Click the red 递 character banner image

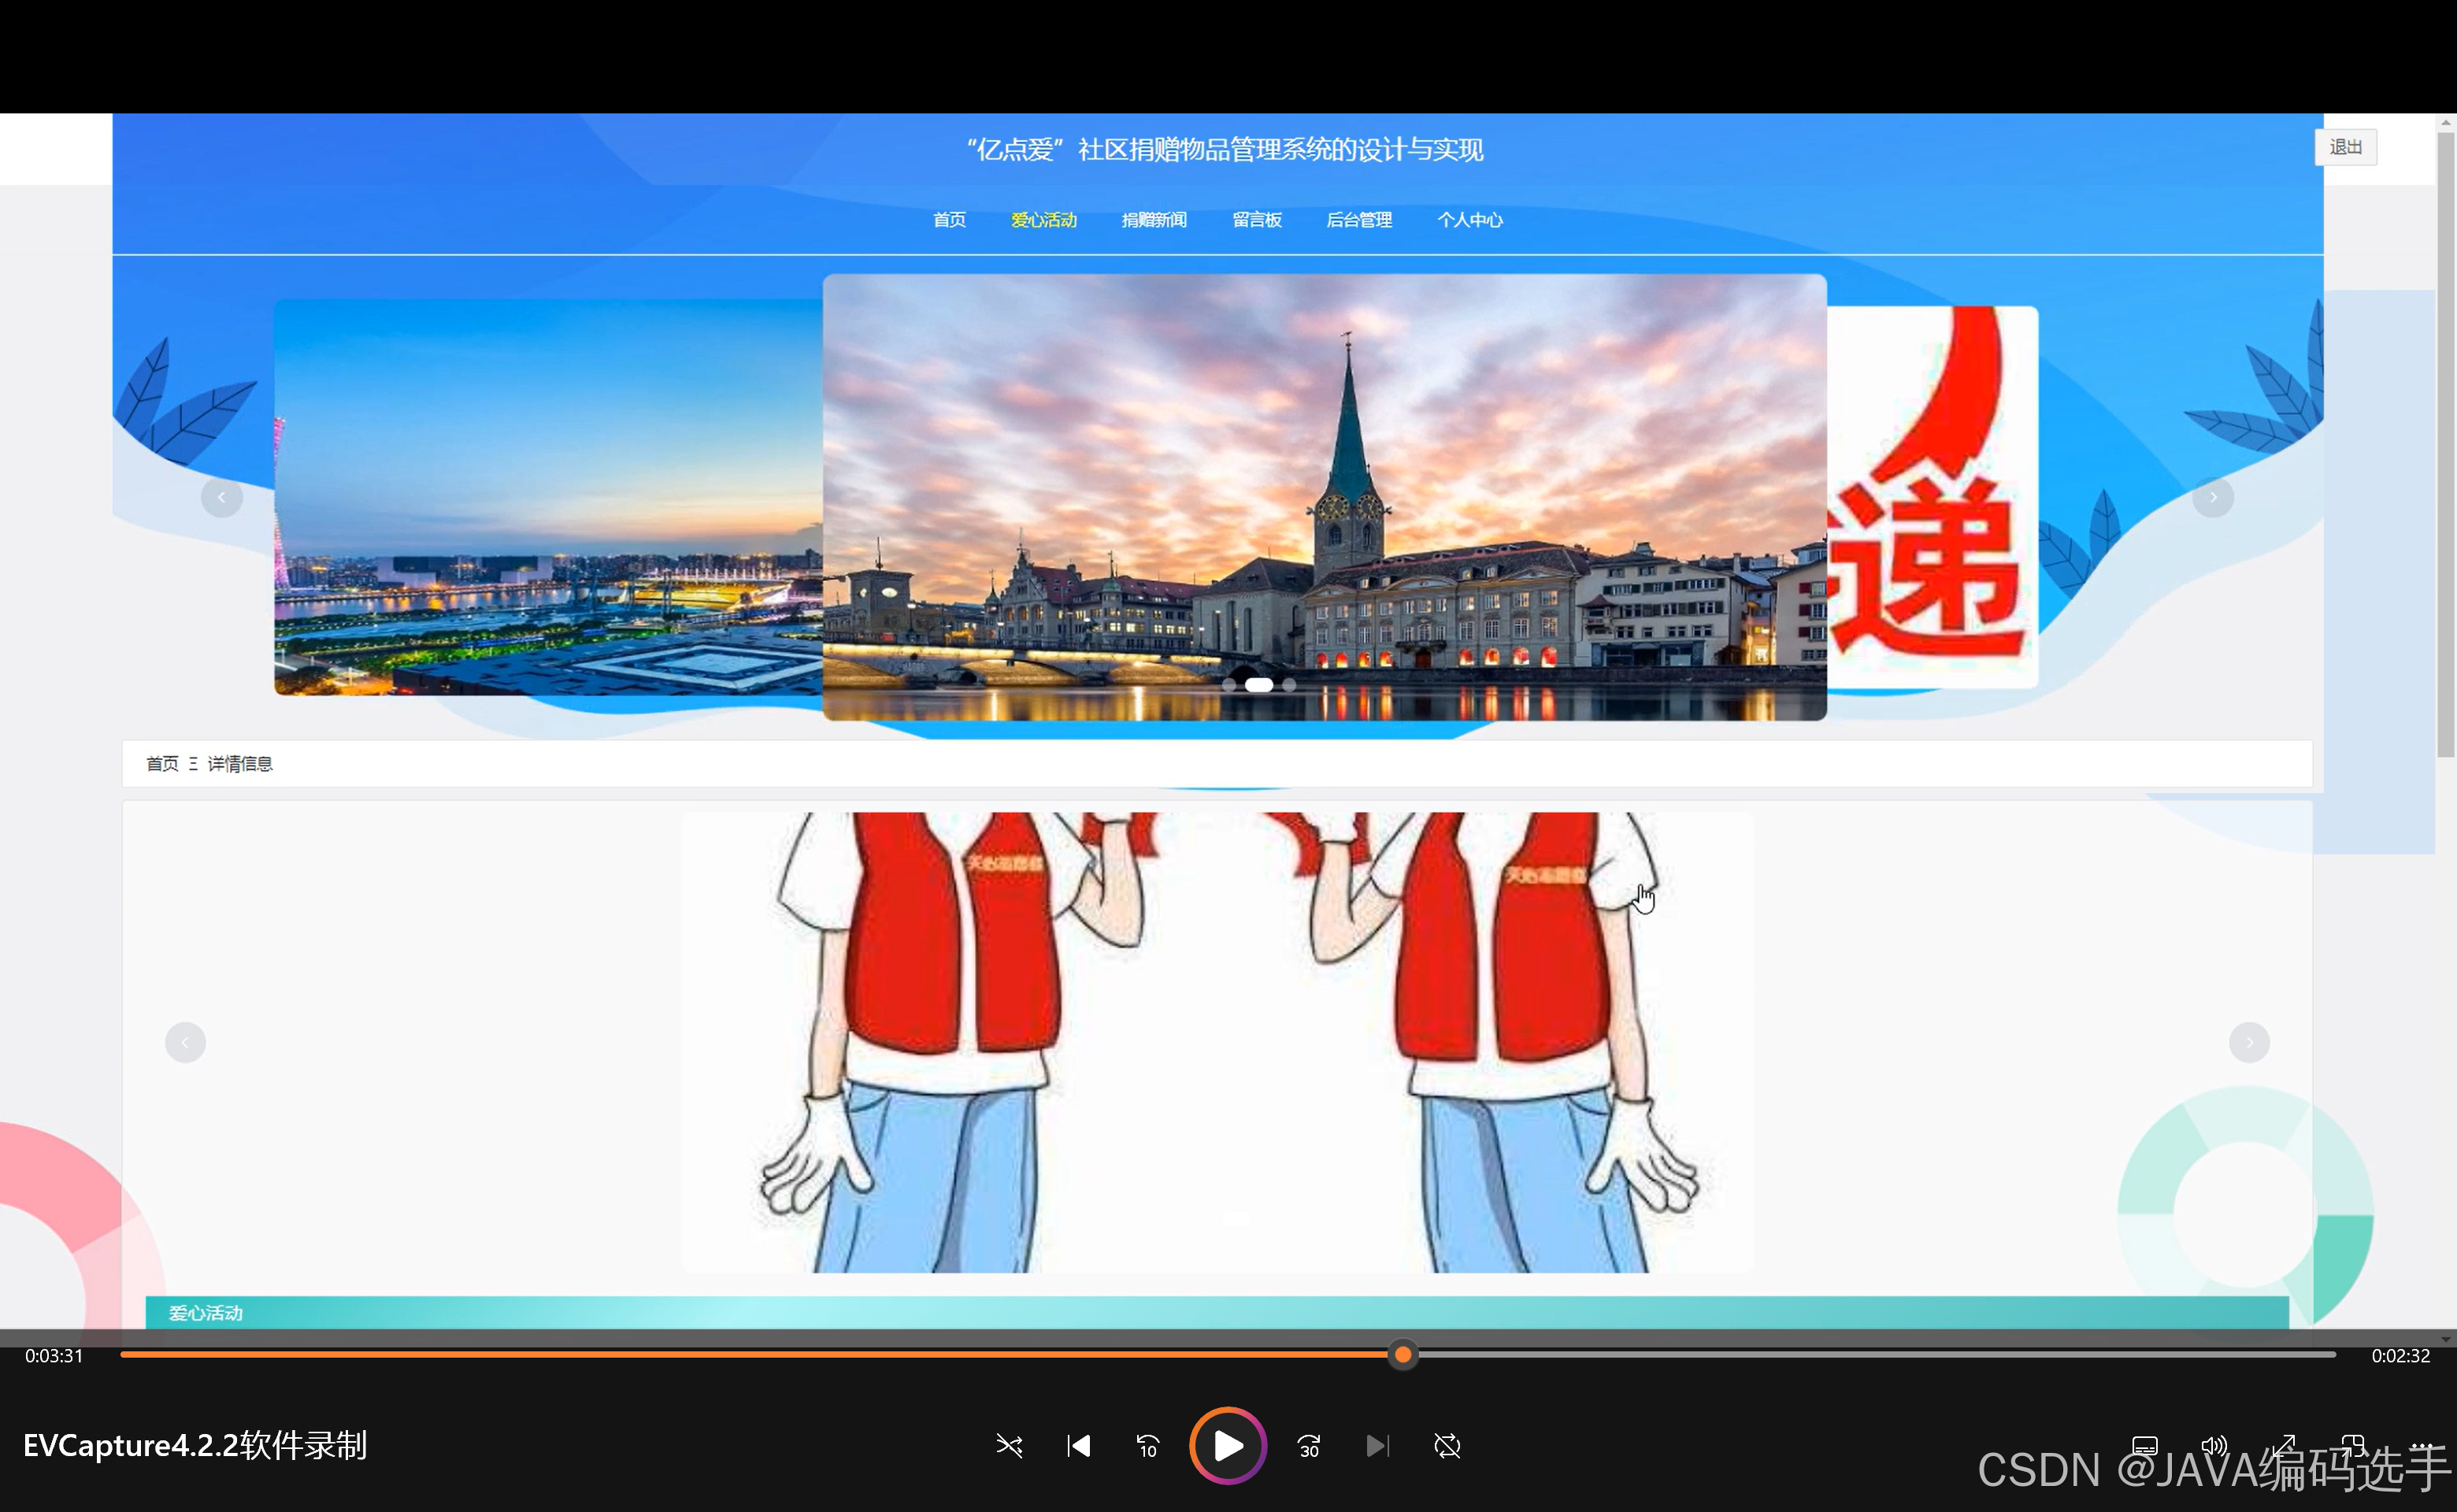tap(1932, 497)
